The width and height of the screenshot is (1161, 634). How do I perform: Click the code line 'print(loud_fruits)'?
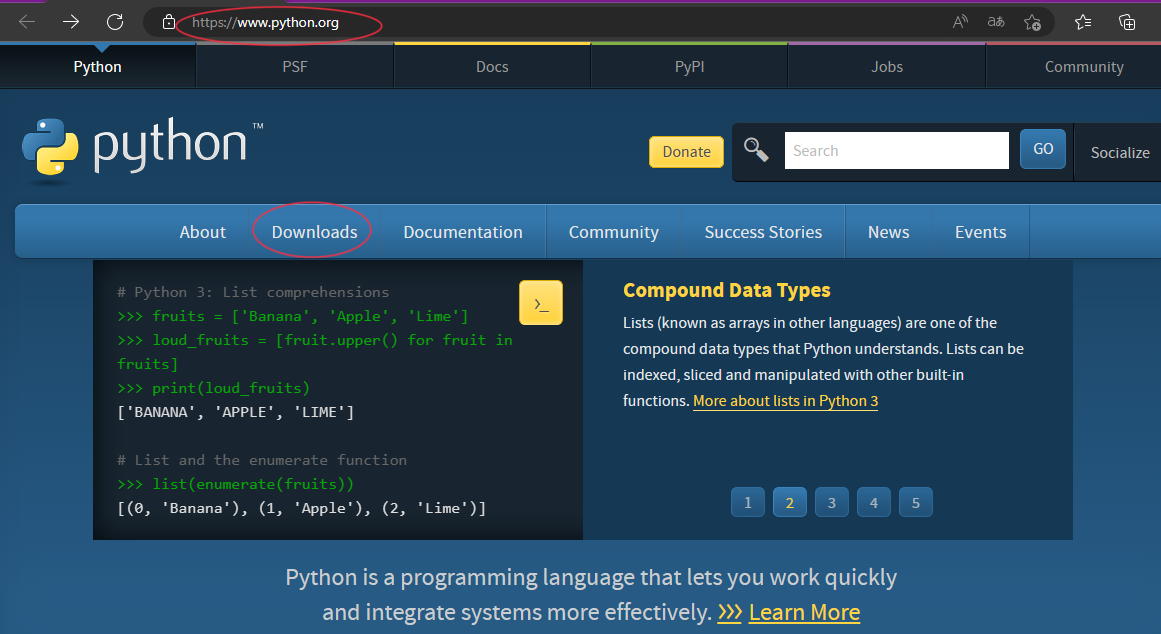(x=213, y=388)
